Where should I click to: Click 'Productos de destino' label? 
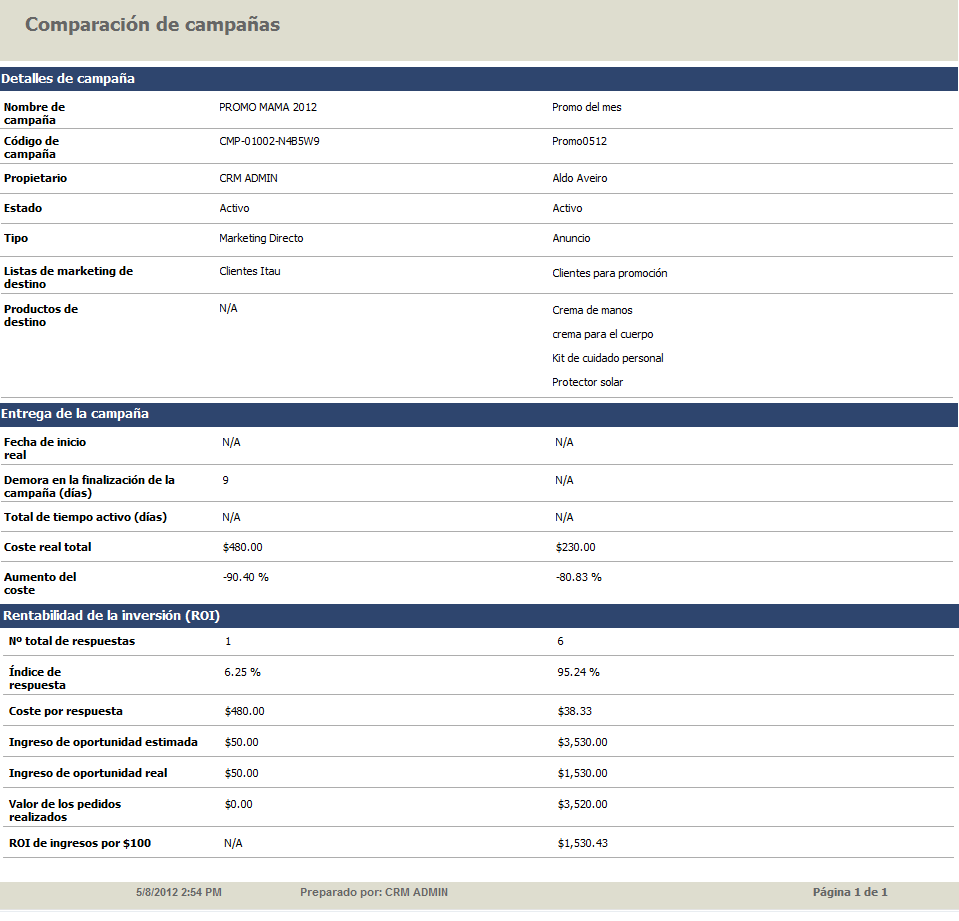tap(41, 315)
